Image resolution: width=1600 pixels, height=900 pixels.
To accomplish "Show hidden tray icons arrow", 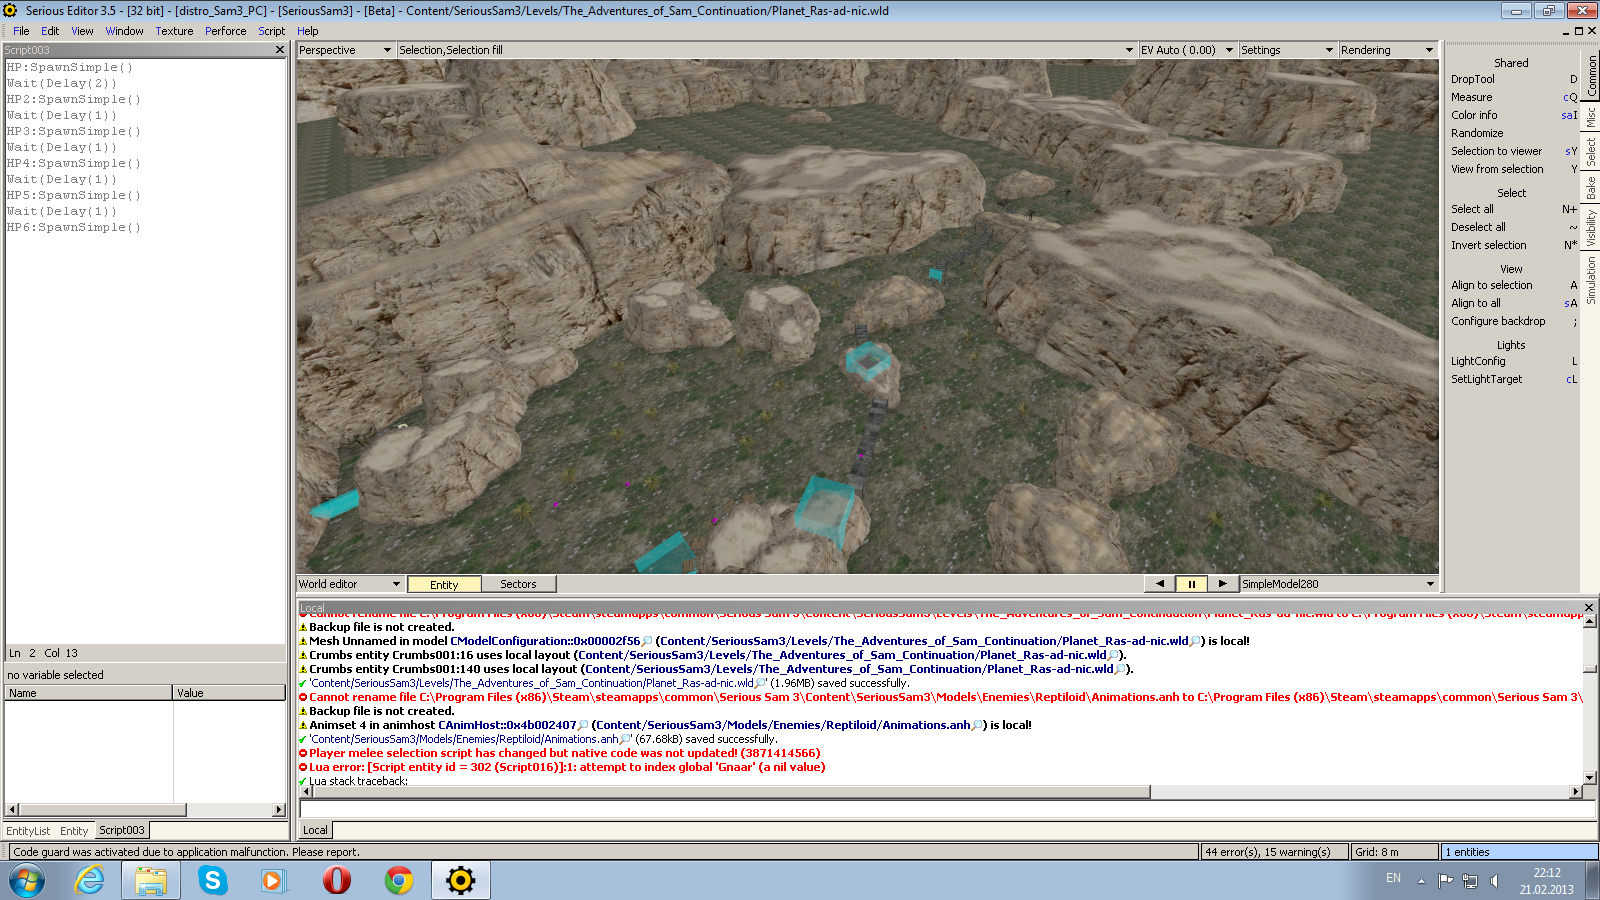I will click(x=1421, y=881).
